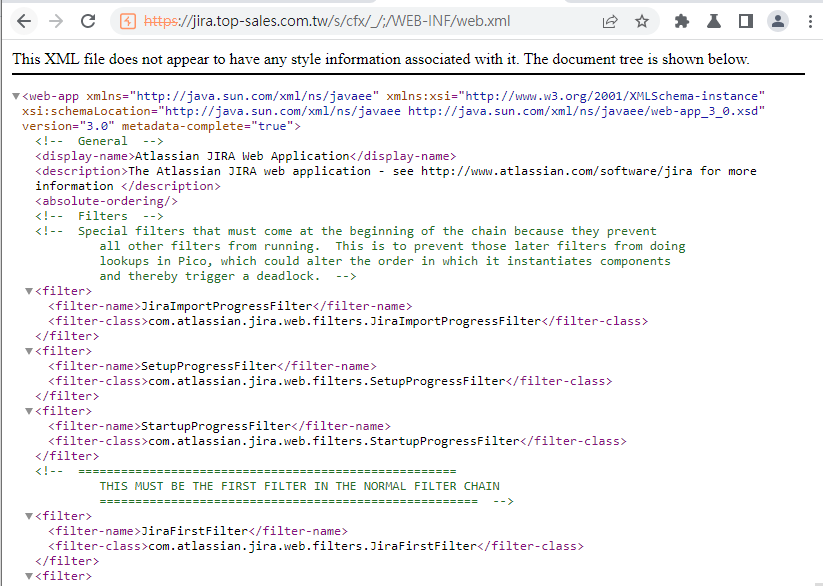Click the JiraImportProgressFilter filter-name text
Viewport: 823px width, 586px height.
point(227,306)
